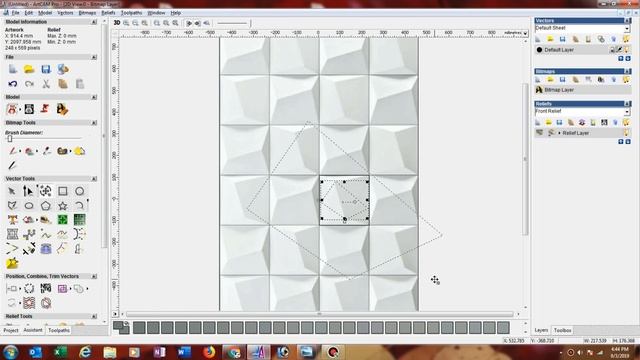Toggle lock icon on Default Layer
Image resolution: width=640 pixels, height=360 pixels.
tap(612, 50)
